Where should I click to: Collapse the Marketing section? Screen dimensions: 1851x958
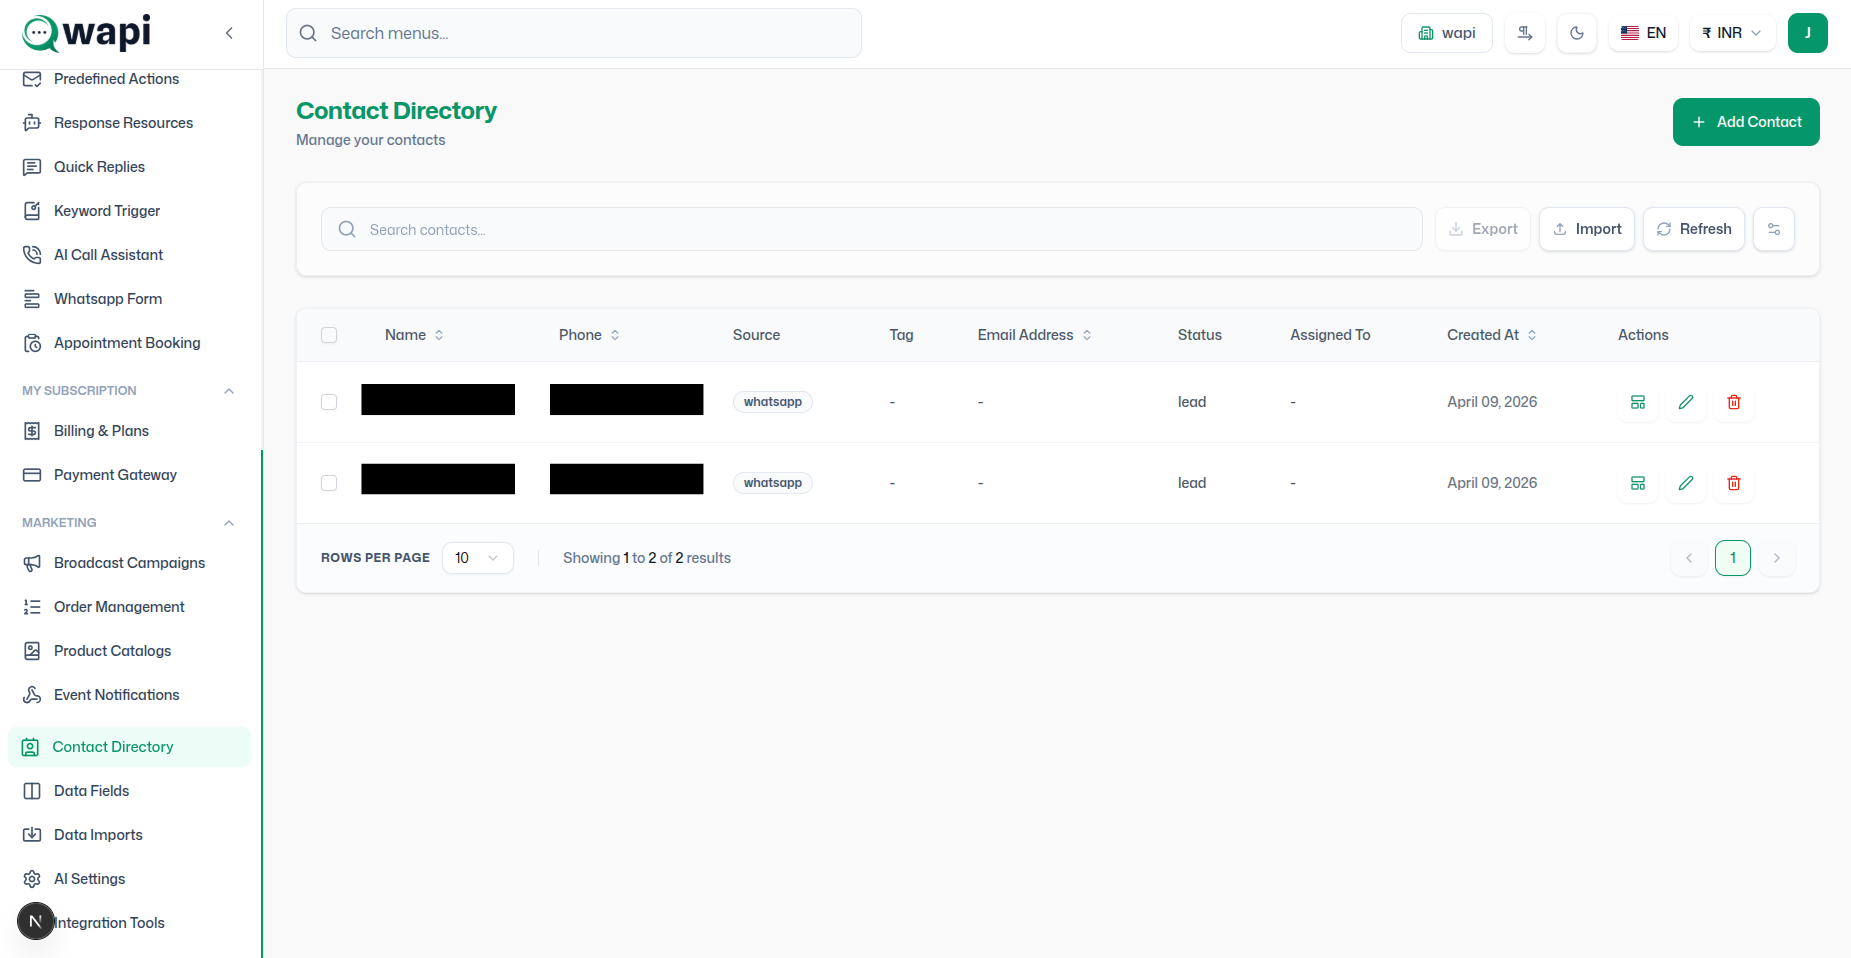click(229, 523)
